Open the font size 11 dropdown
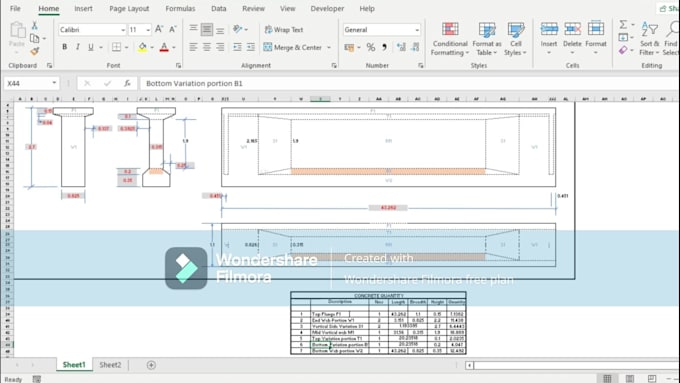Image resolution: width=680 pixels, height=383 pixels. tap(148, 30)
